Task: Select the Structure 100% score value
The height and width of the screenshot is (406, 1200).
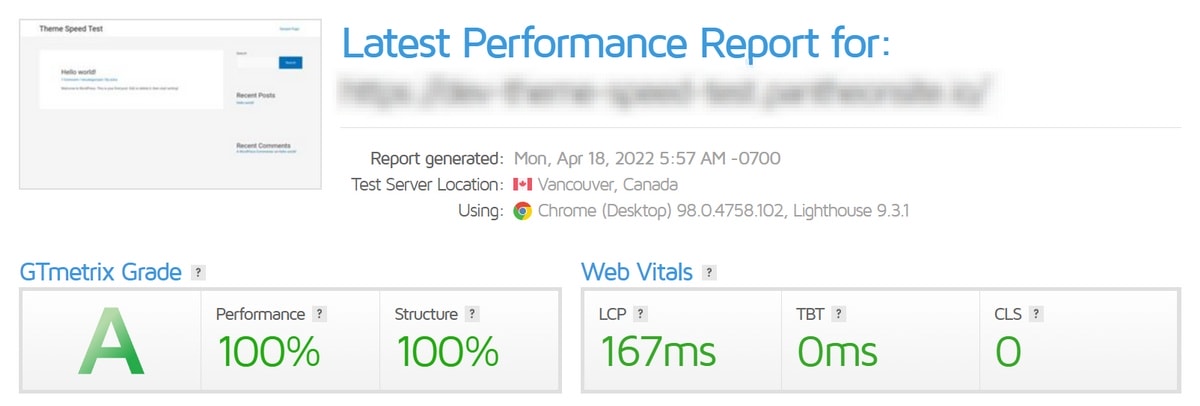Action: [x=447, y=351]
